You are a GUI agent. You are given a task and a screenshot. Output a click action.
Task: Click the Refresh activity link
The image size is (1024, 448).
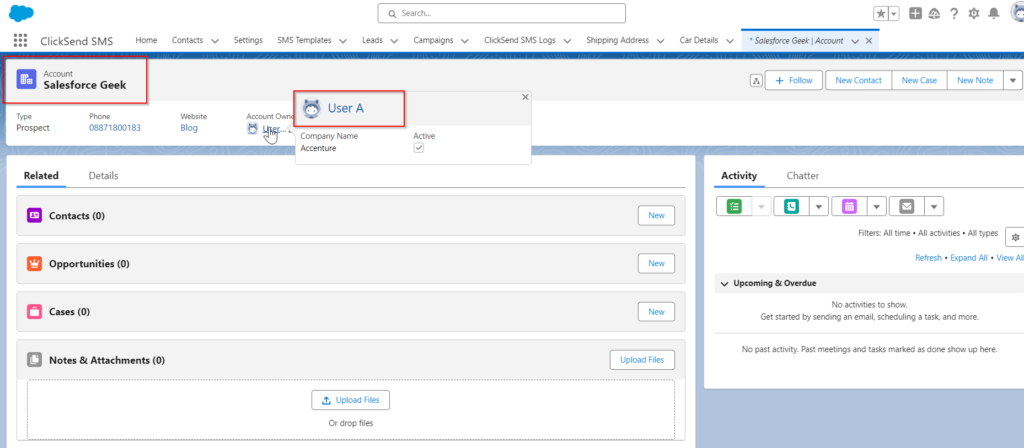pyautogui.click(x=928, y=258)
